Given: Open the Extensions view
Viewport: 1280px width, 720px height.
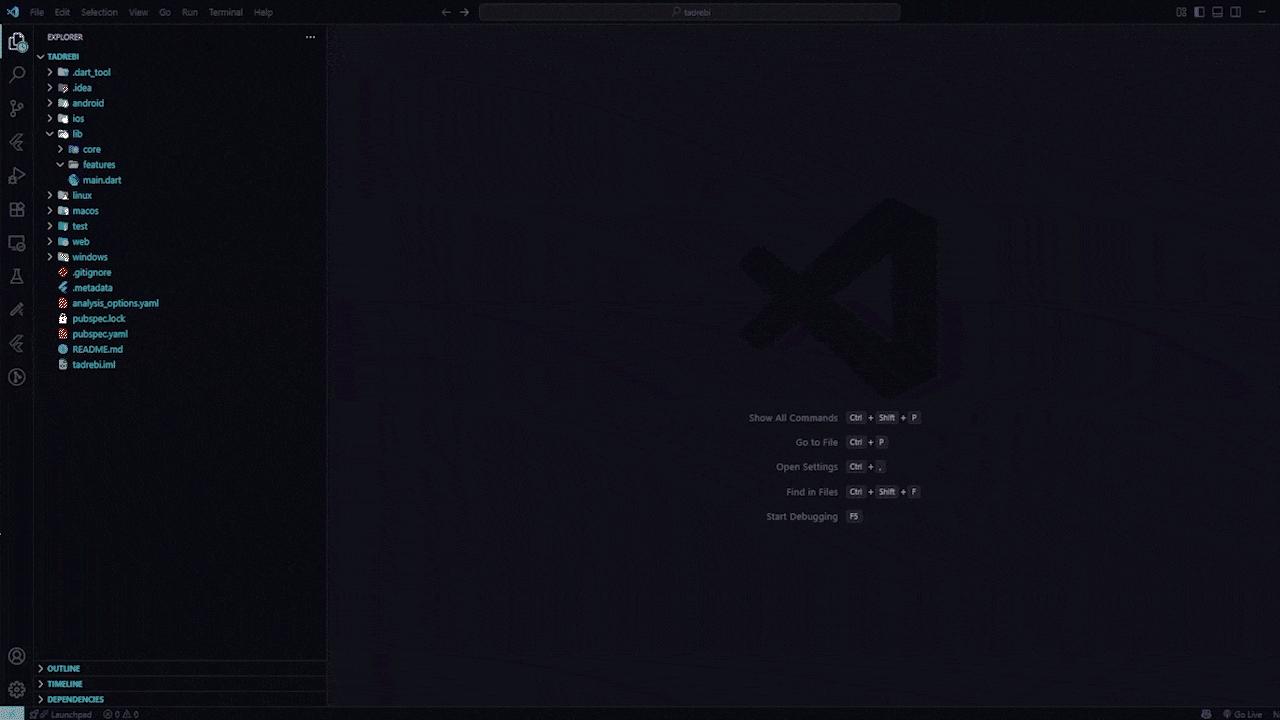Looking at the screenshot, I should [17, 210].
